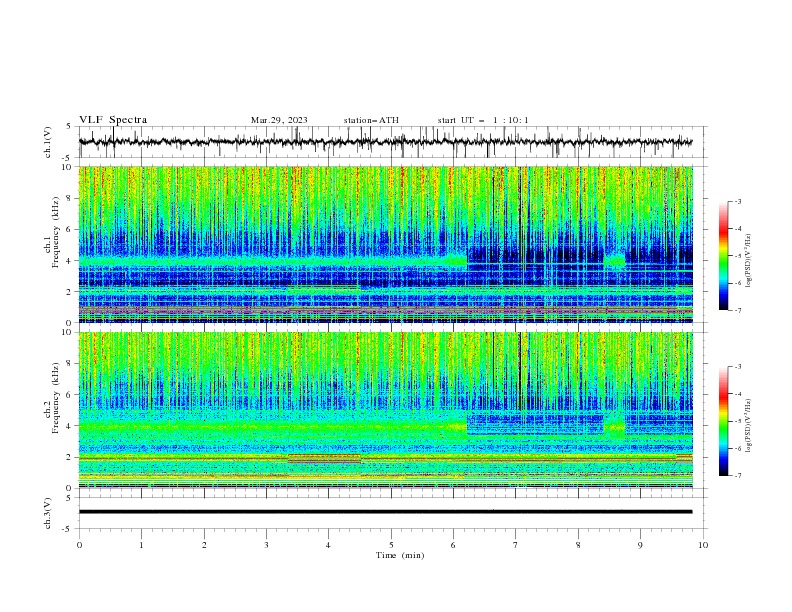The width and height of the screenshot is (792, 612).
Task: Click time axis tick label "1"
Action: pos(141,545)
